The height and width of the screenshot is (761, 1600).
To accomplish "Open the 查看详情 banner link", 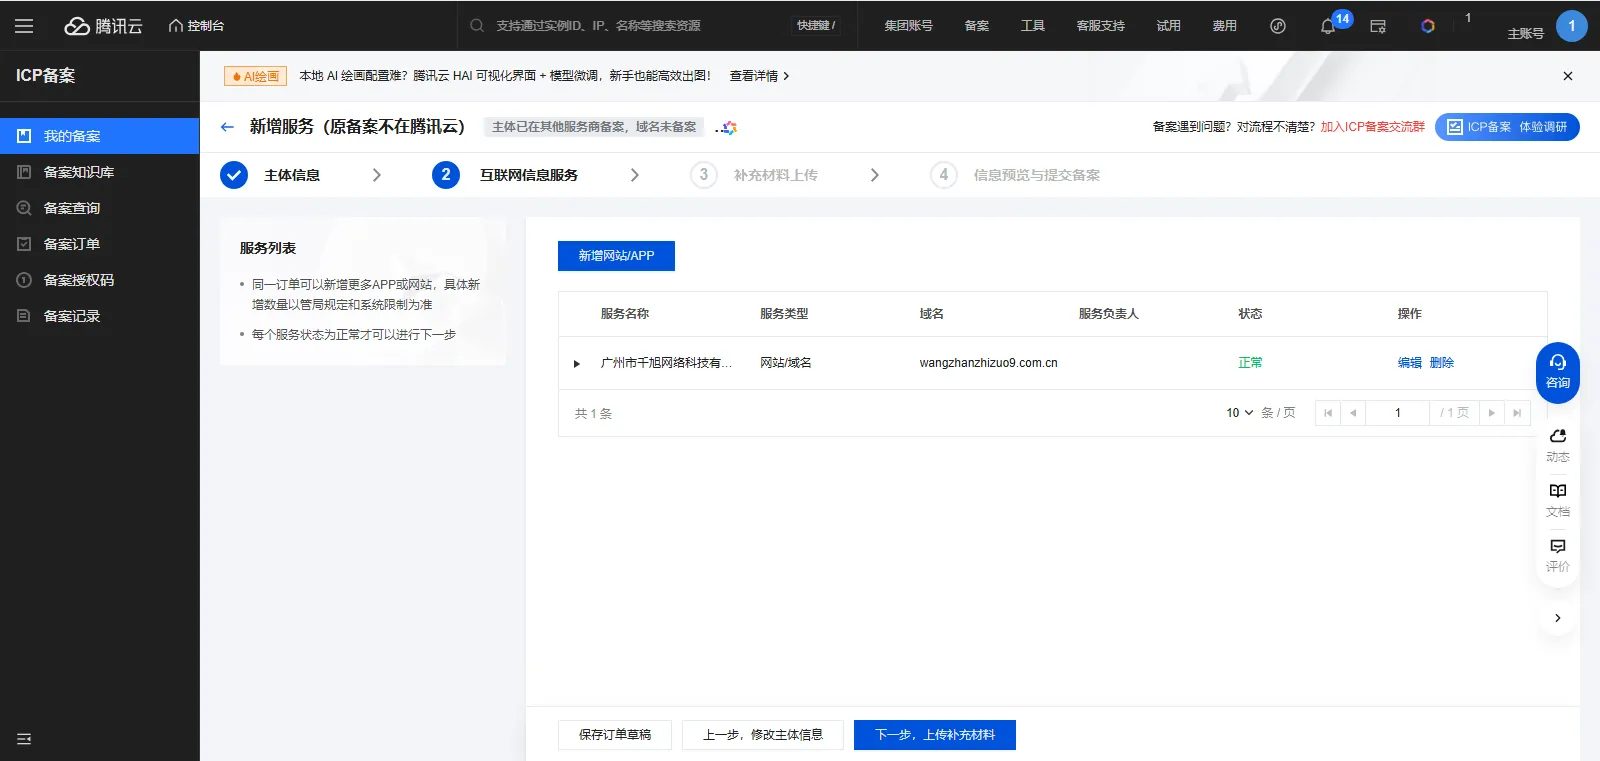I will pyautogui.click(x=759, y=76).
